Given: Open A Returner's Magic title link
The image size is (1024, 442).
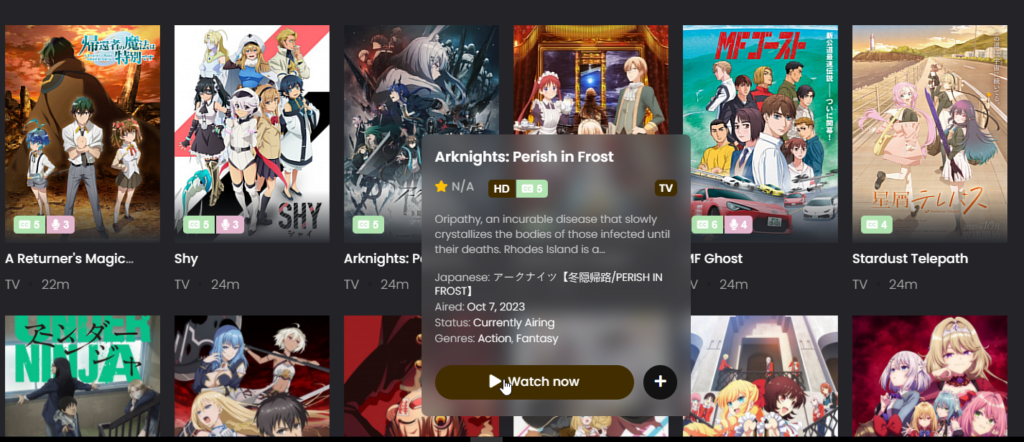Looking at the screenshot, I should pos(69,259).
